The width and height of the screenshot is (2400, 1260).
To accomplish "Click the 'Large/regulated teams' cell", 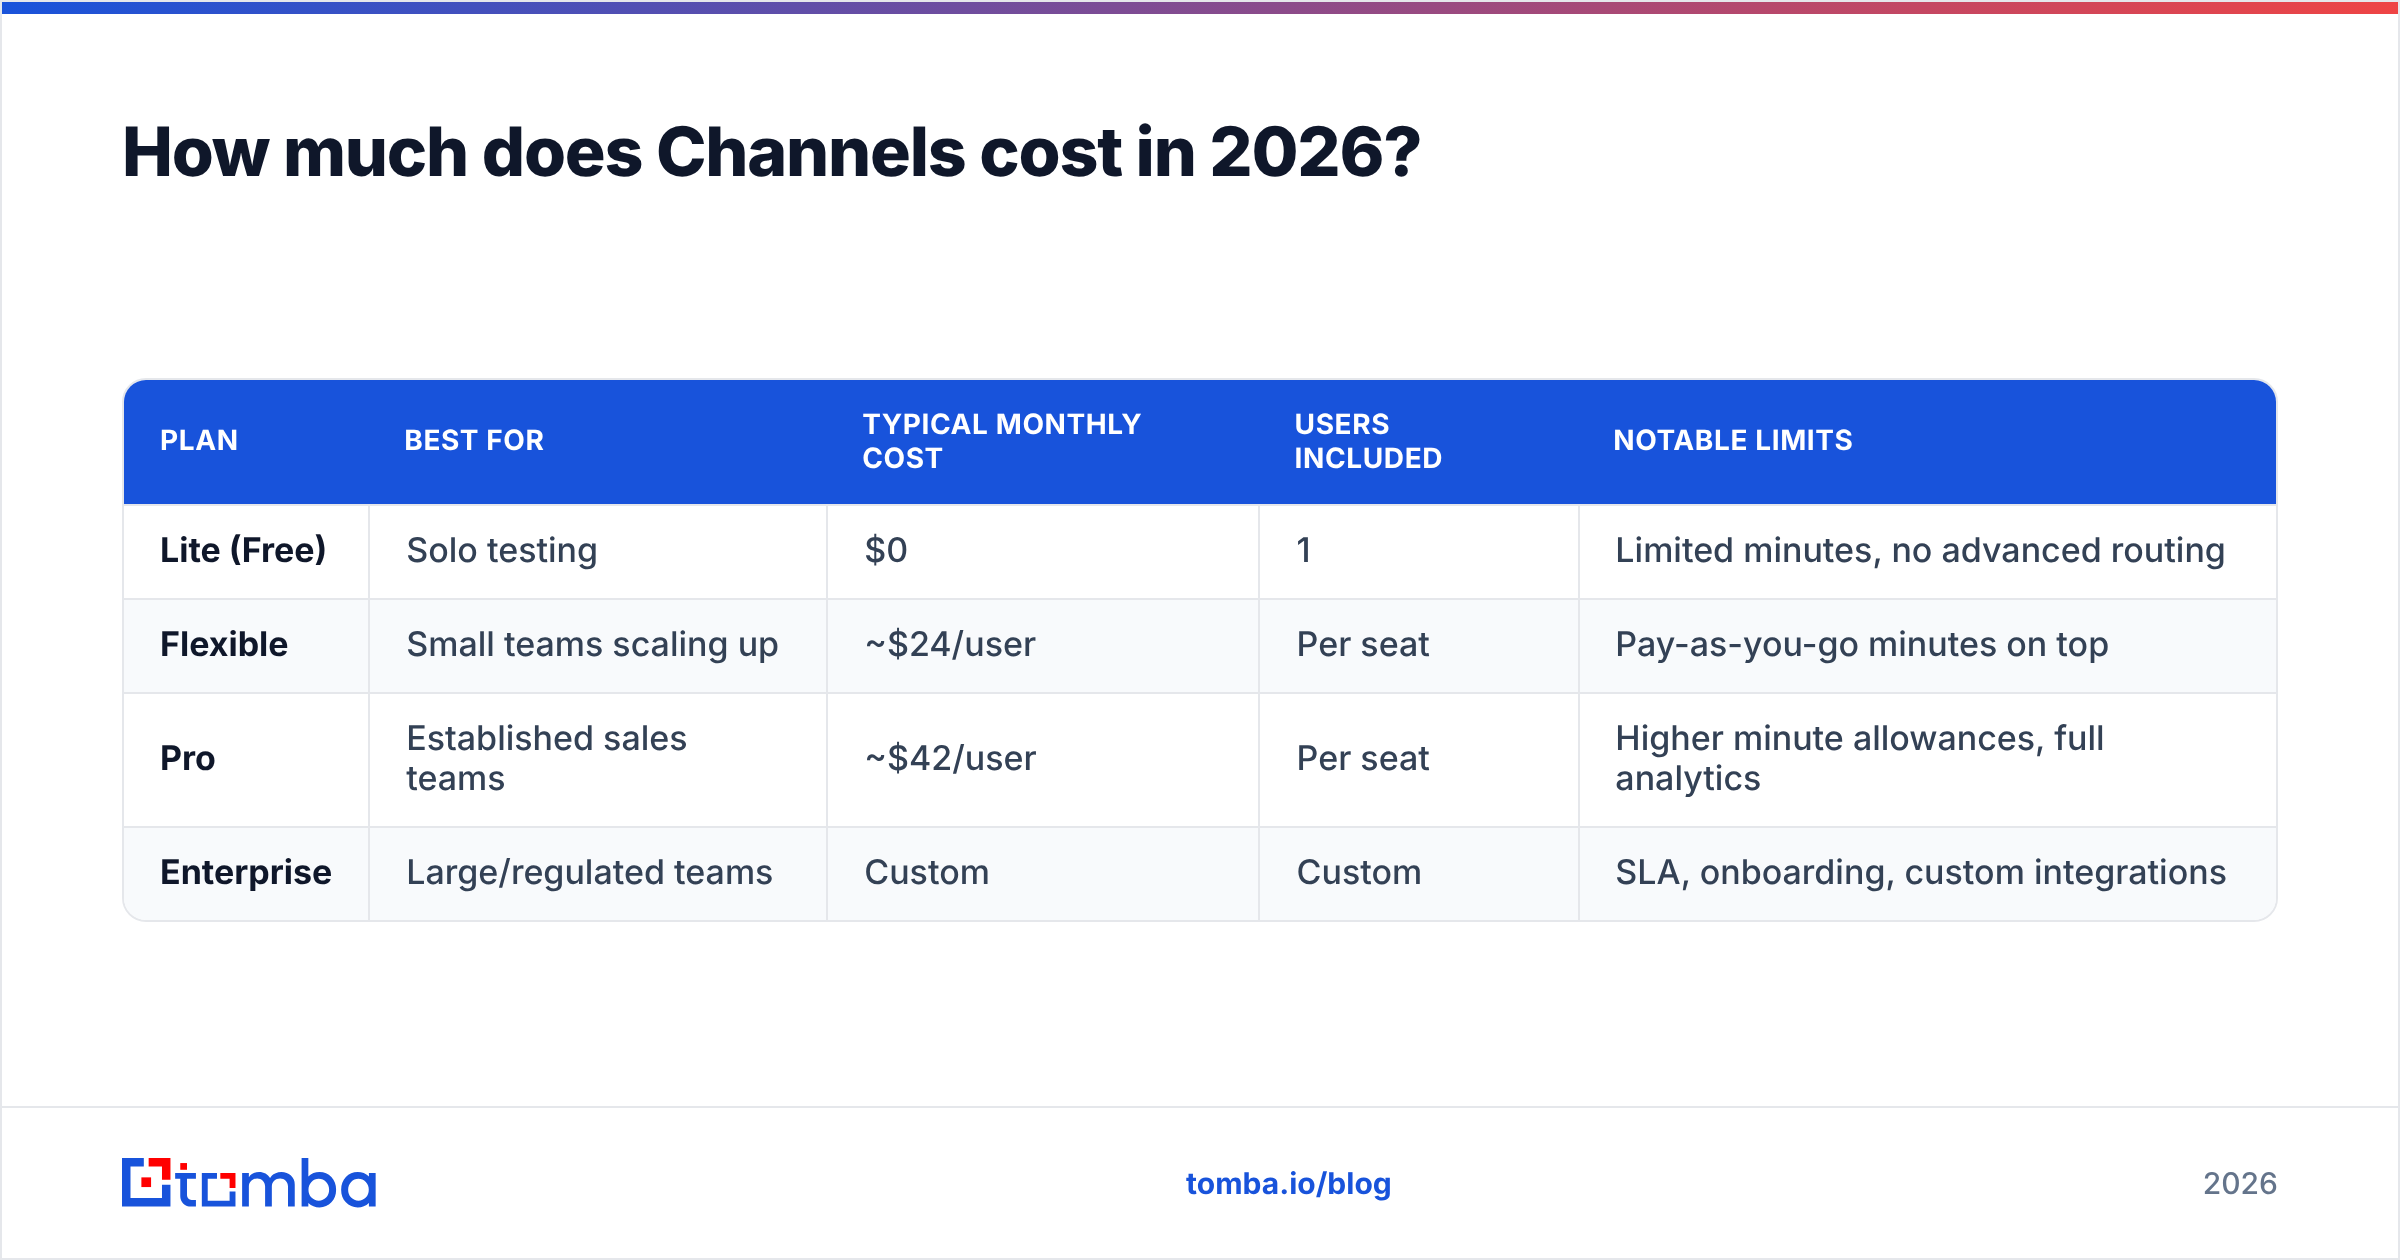I will 598,873.
